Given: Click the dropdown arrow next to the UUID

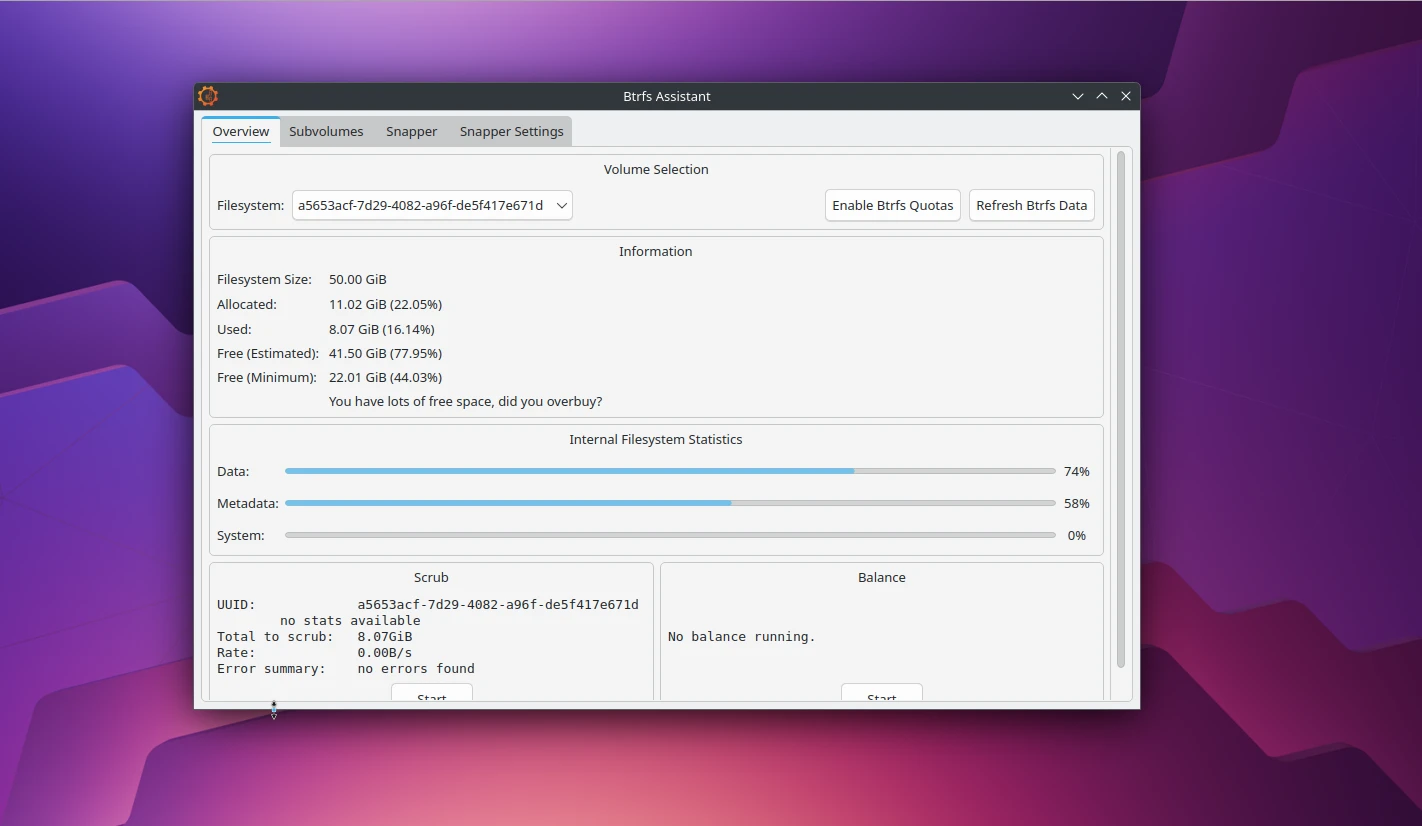Looking at the screenshot, I should click(562, 205).
